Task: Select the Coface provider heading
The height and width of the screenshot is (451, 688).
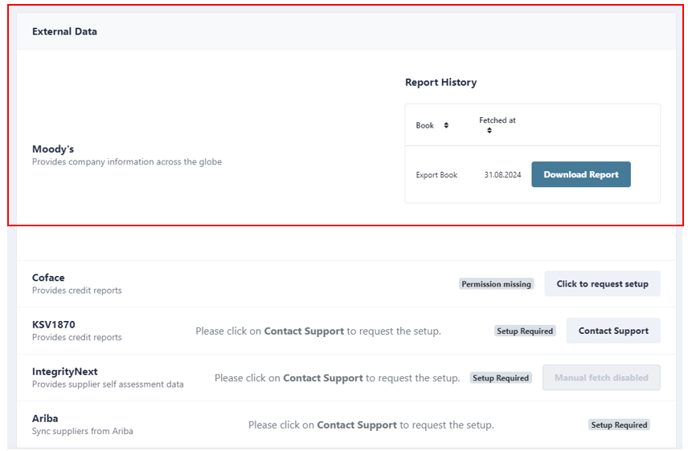Action: 48,278
